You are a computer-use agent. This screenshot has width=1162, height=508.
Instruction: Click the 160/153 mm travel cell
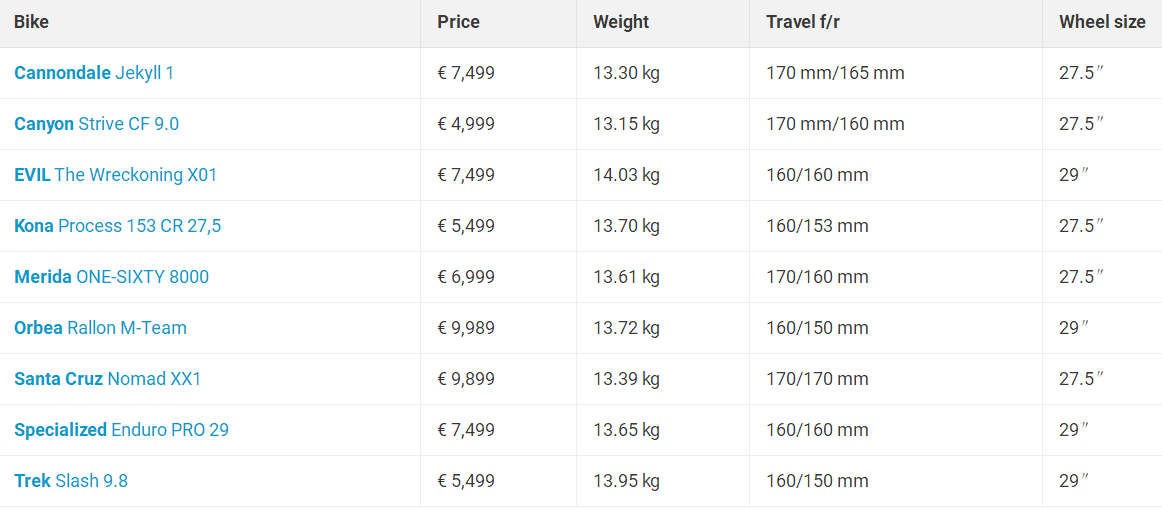tap(817, 225)
